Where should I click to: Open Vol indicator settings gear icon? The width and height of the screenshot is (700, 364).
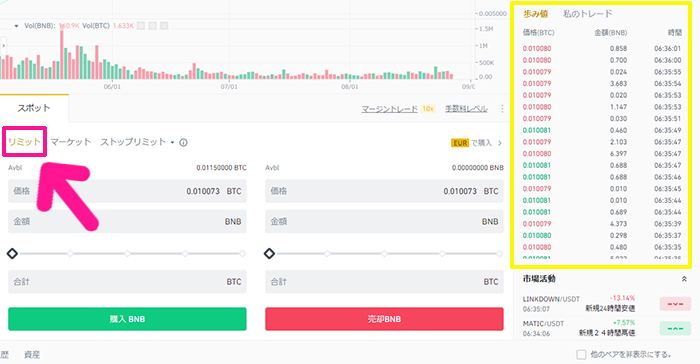[x=153, y=26]
